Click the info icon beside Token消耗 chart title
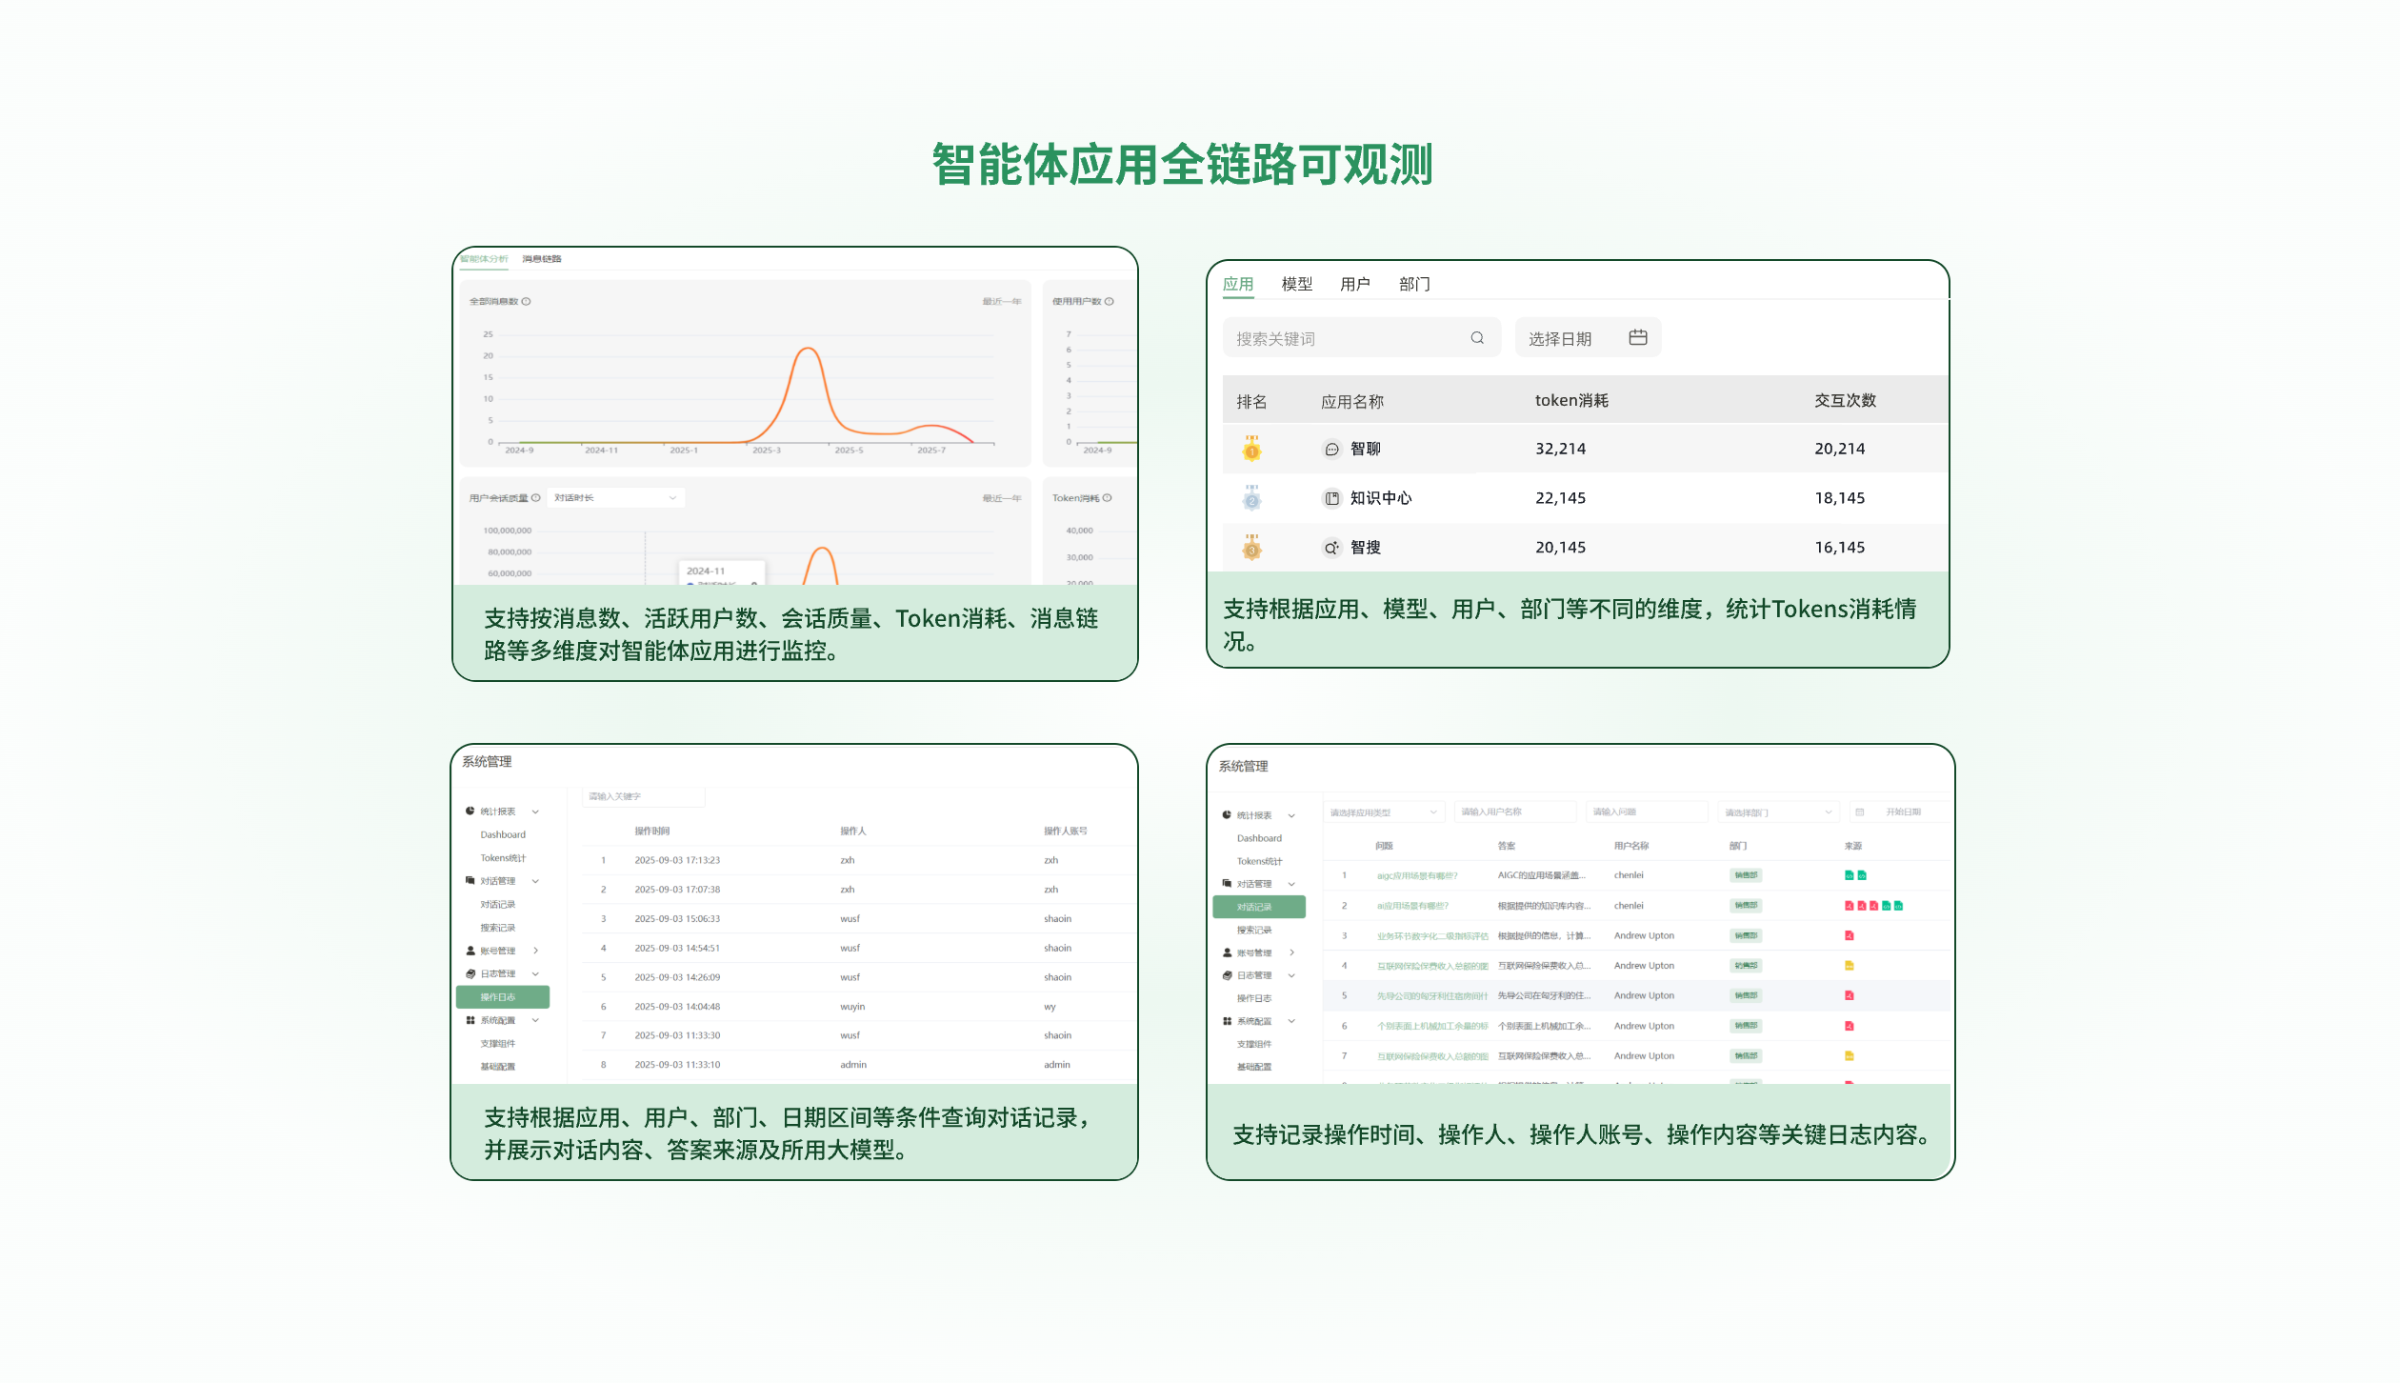The image size is (2400, 1383). pos(1107,498)
